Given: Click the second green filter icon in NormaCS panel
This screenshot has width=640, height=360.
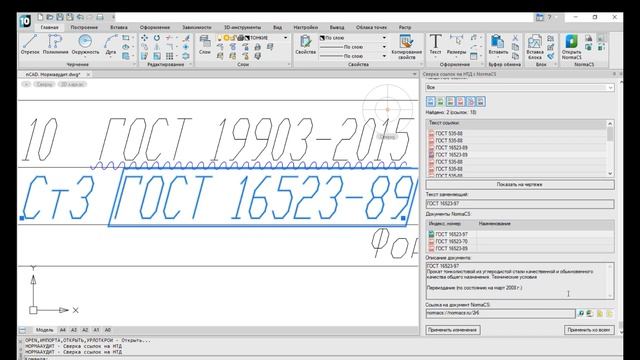Looking at the screenshot, I should click(440, 102).
